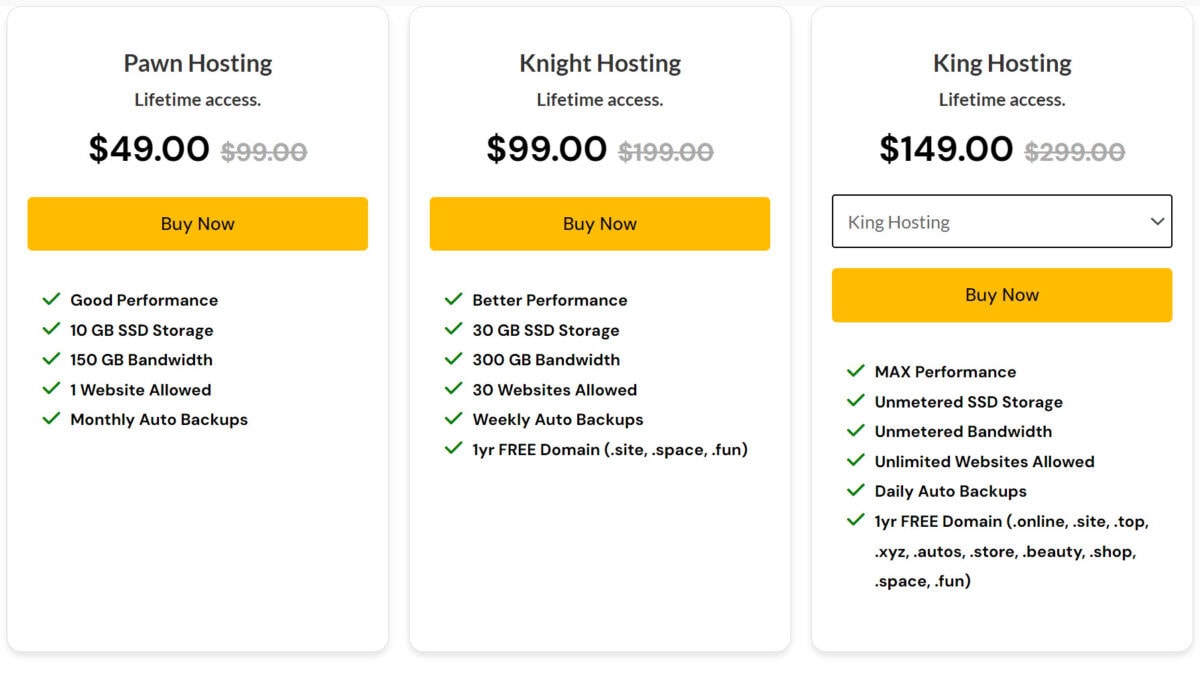This screenshot has width=1200, height=685.
Task: Click Buy Now for Pawn Hosting
Action: click(197, 224)
